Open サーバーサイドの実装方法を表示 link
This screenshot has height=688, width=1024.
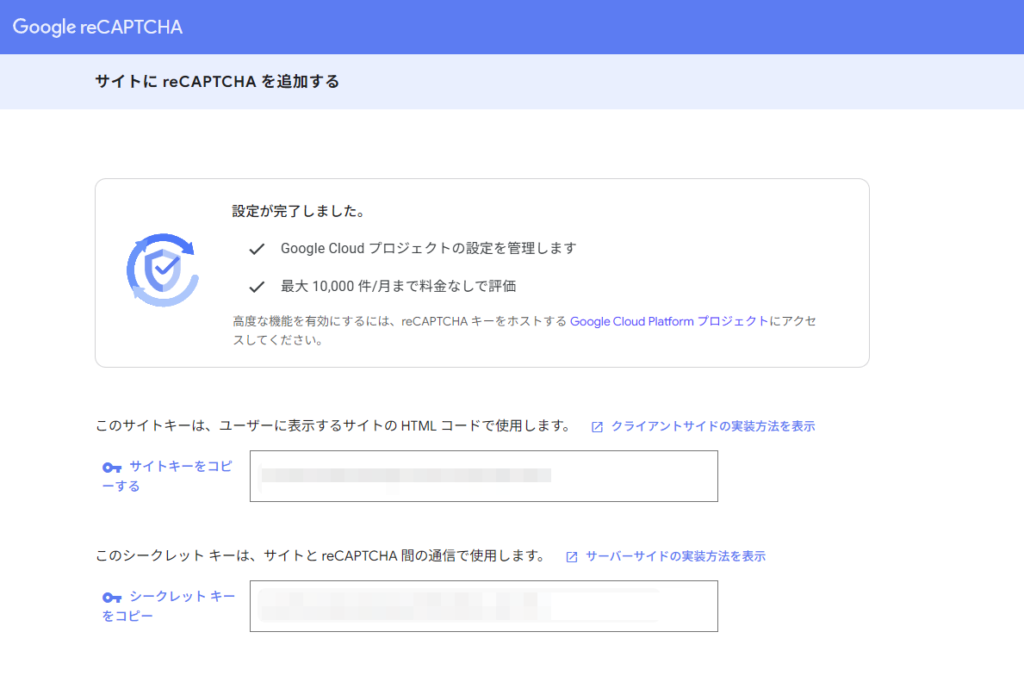(x=675, y=556)
